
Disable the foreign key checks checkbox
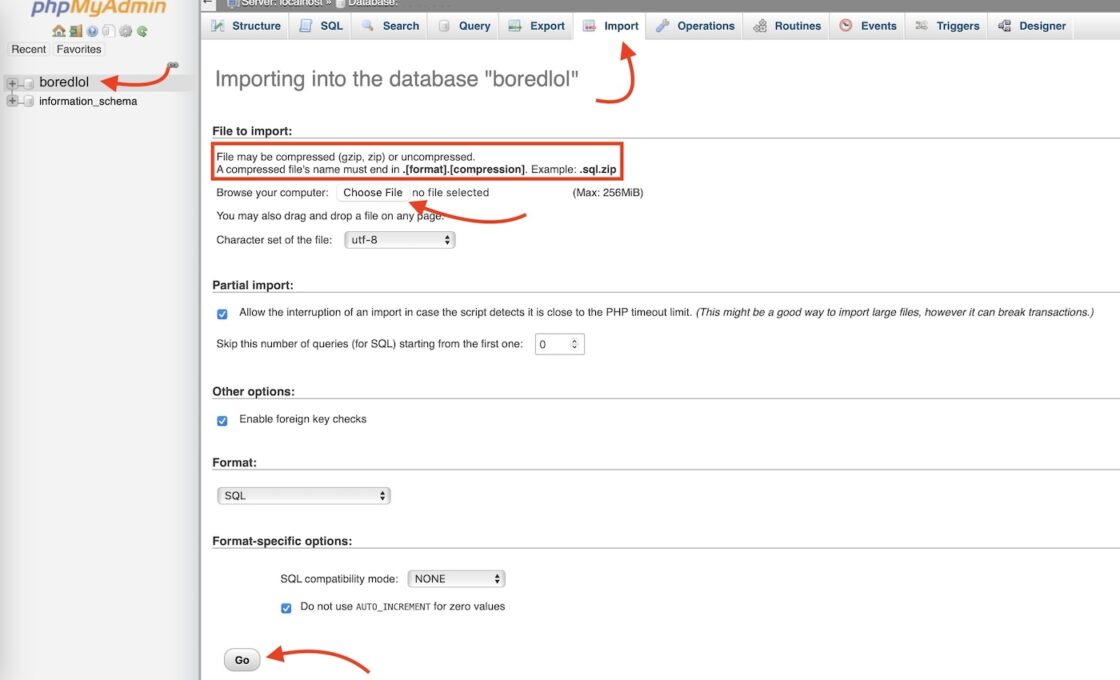point(222,420)
